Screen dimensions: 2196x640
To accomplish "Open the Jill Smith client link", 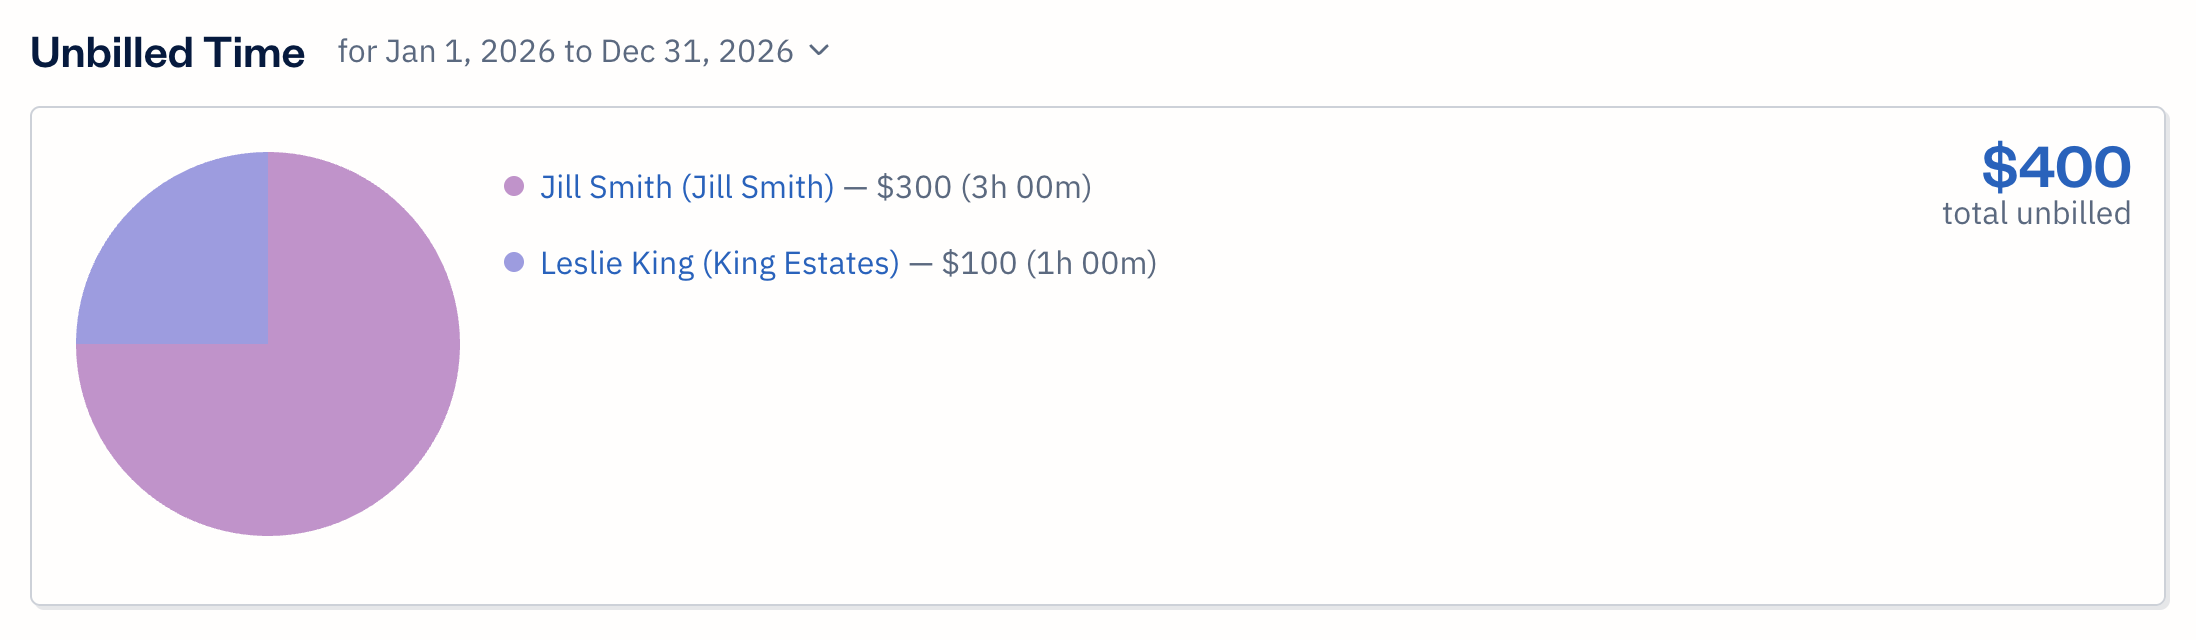I will coord(685,187).
